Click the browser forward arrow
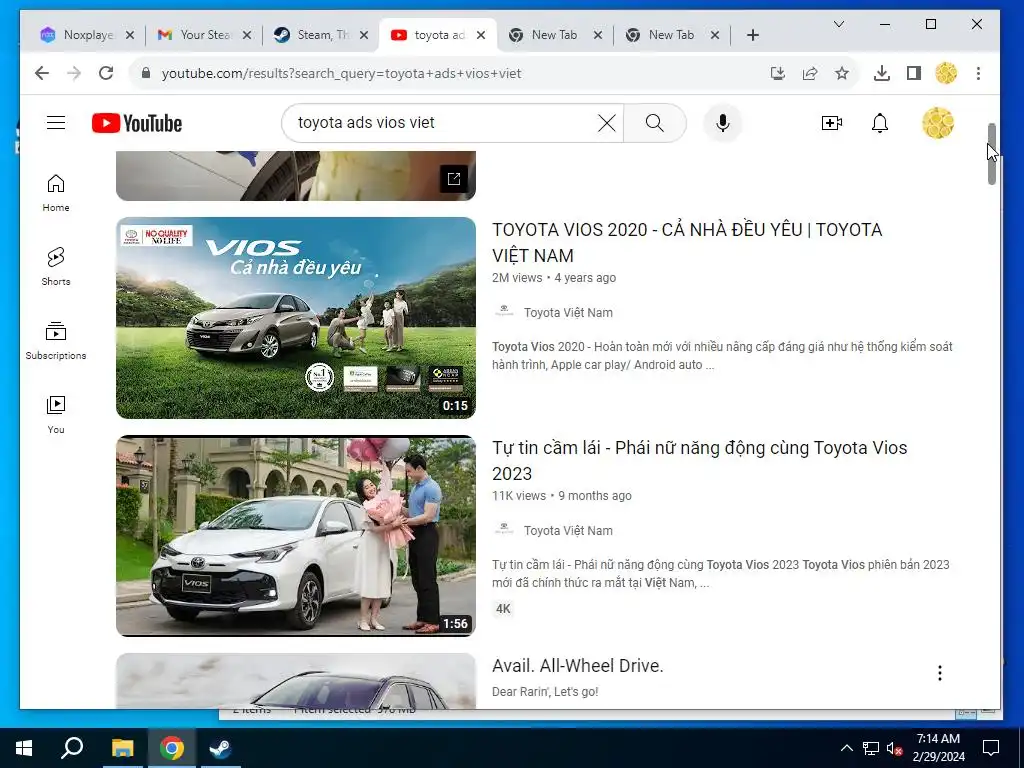This screenshot has width=1024, height=768. coord(74,73)
